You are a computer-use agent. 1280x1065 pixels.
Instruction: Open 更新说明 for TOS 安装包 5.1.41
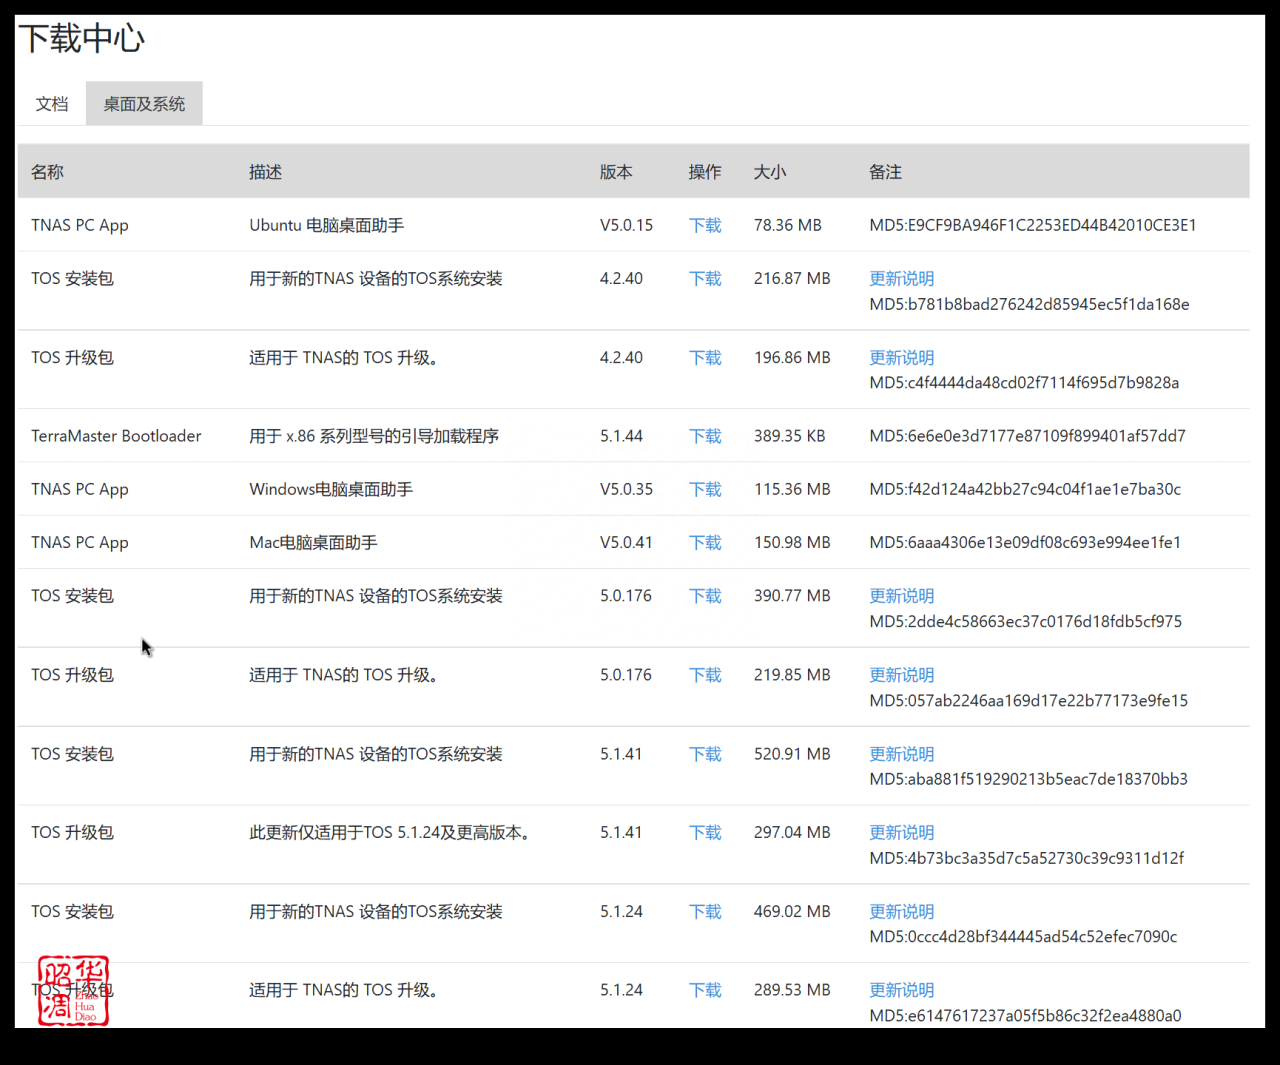(900, 753)
